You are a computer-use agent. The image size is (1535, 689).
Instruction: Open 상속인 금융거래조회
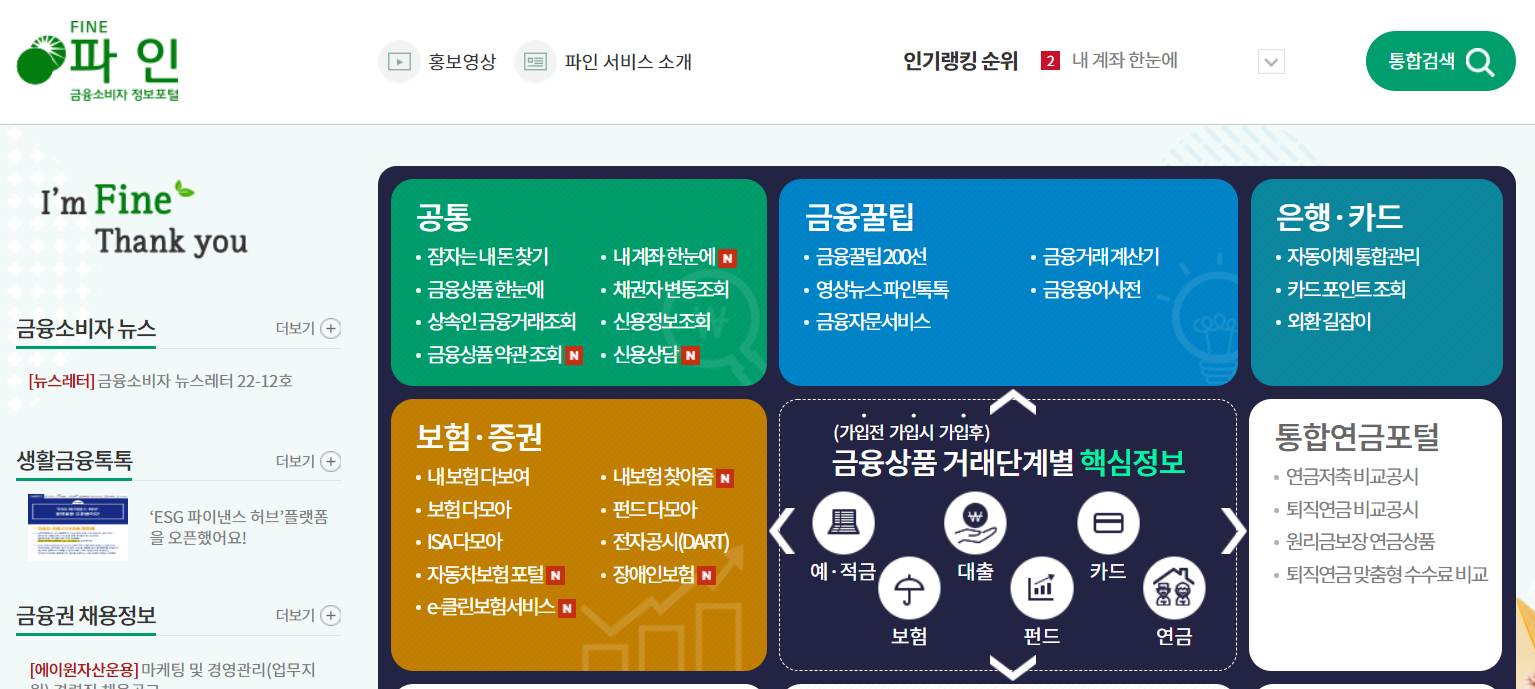501,322
